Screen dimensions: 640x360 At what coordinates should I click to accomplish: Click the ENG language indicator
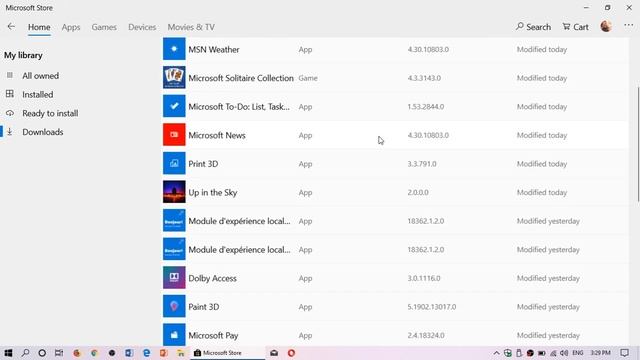point(578,353)
